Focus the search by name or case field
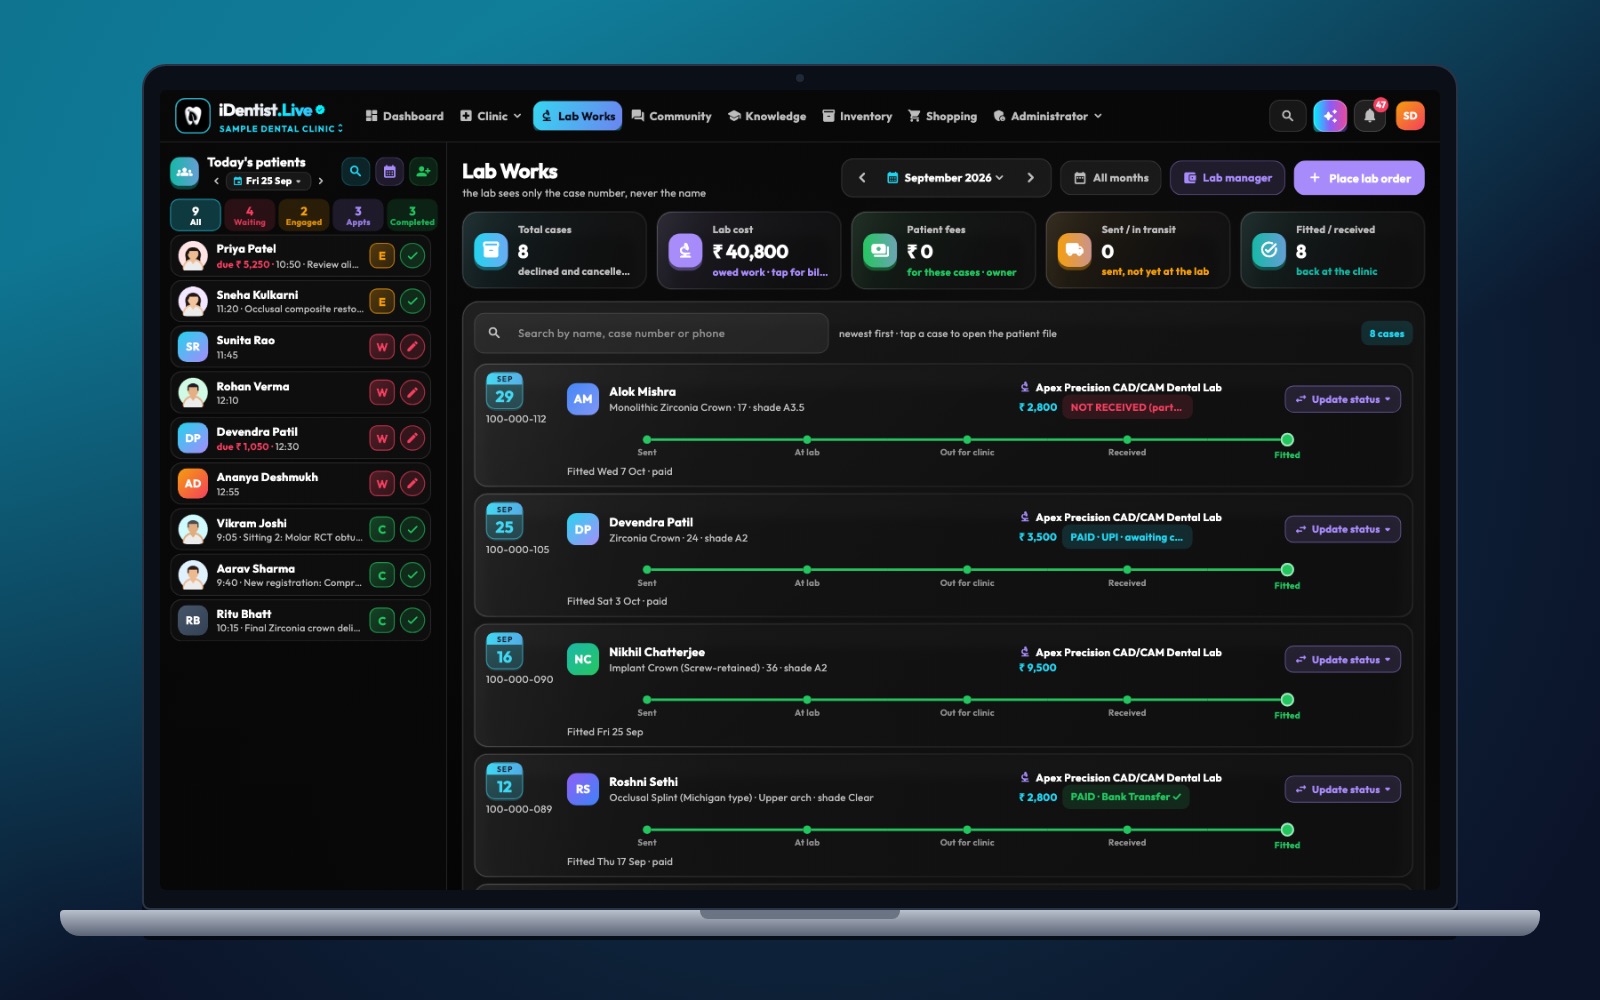 pyautogui.click(x=651, y=333)
